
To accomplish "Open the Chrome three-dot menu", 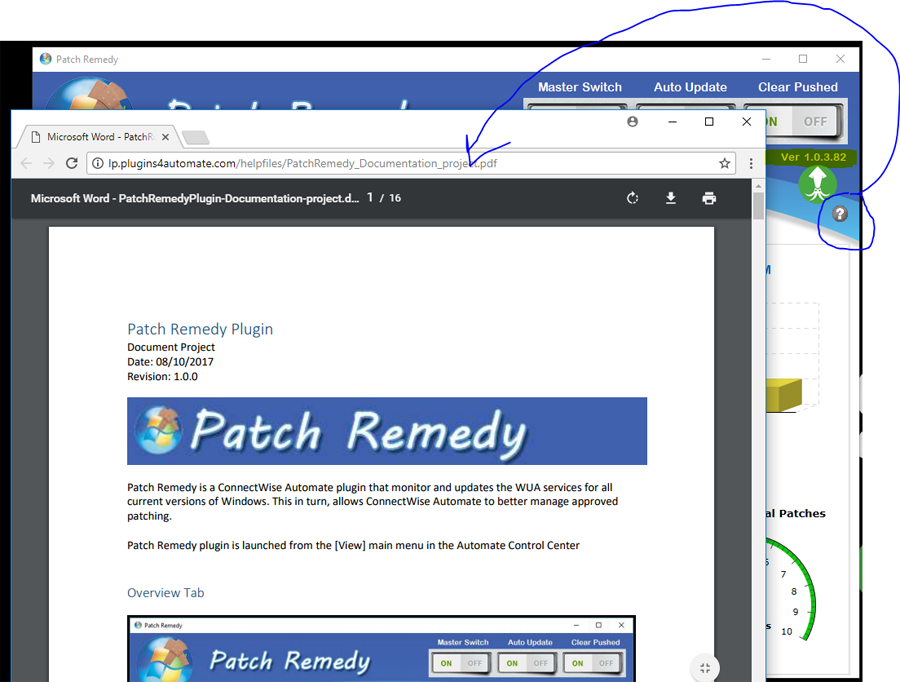I will [751, 163].
